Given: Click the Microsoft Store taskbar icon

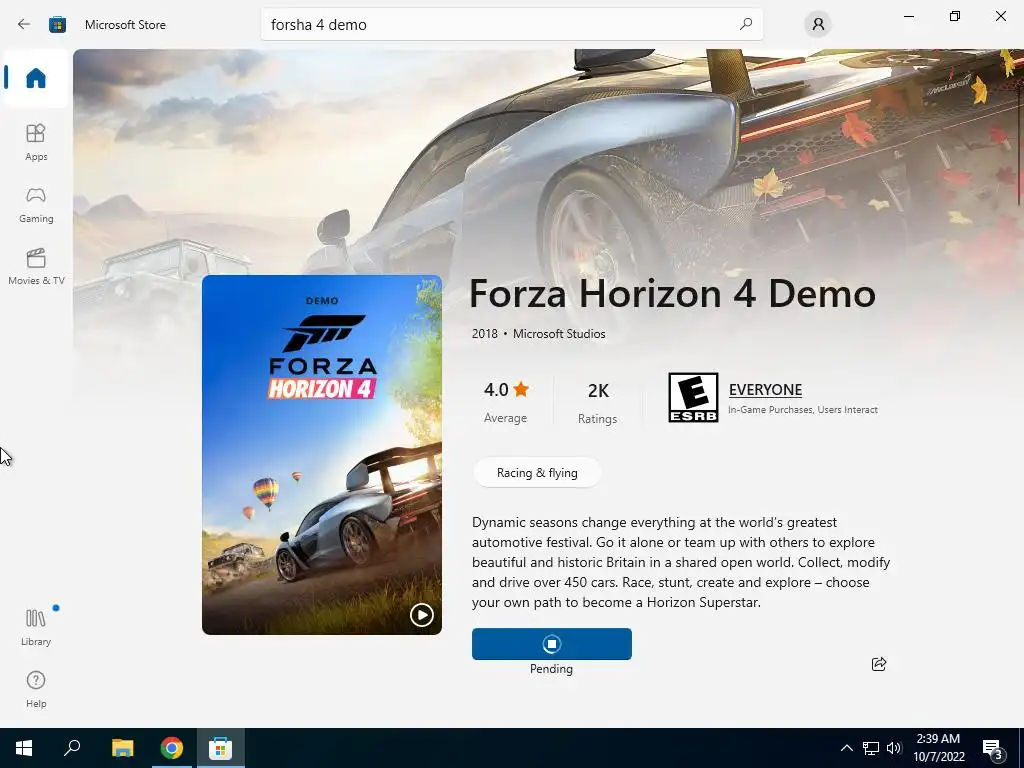Looking at the screenshot, I should click(x=220, y=748).
